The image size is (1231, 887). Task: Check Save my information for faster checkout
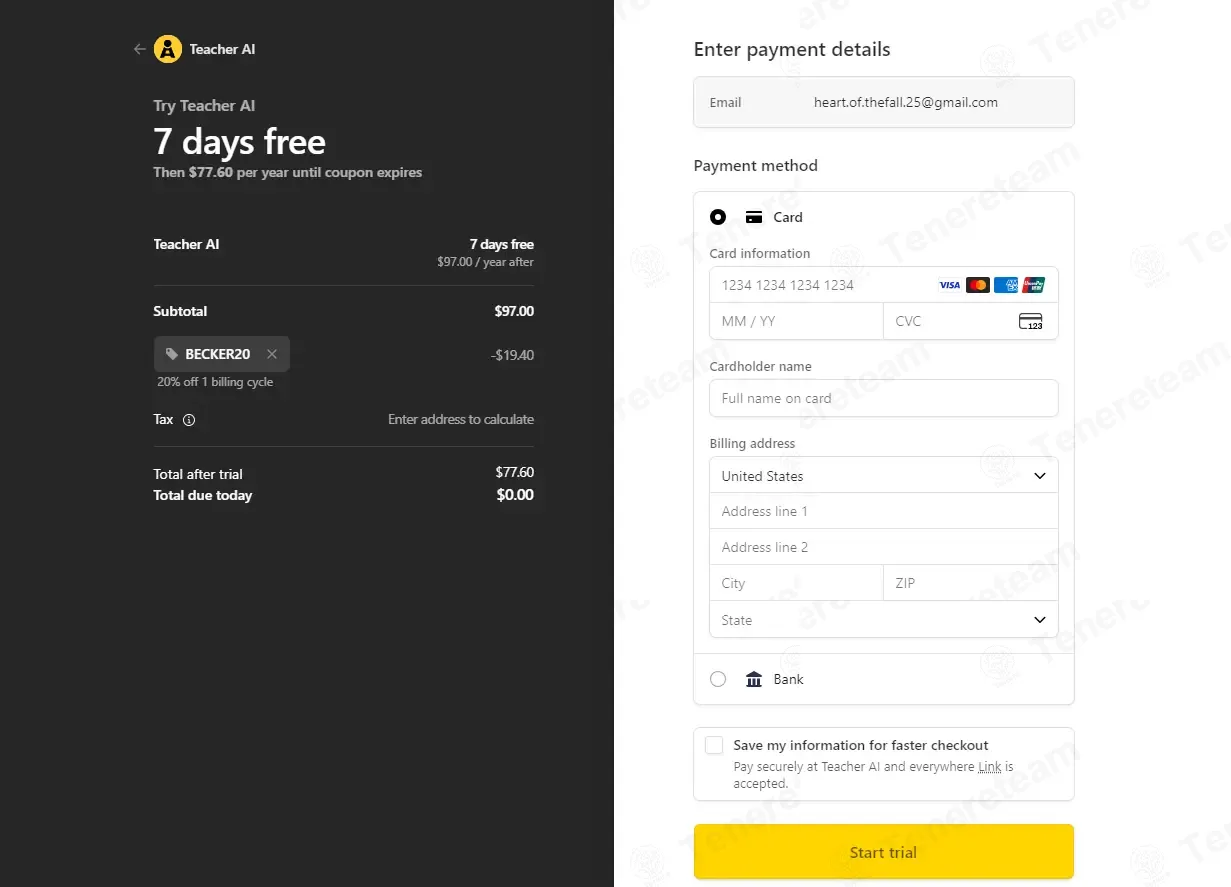[x=714, y=745]
